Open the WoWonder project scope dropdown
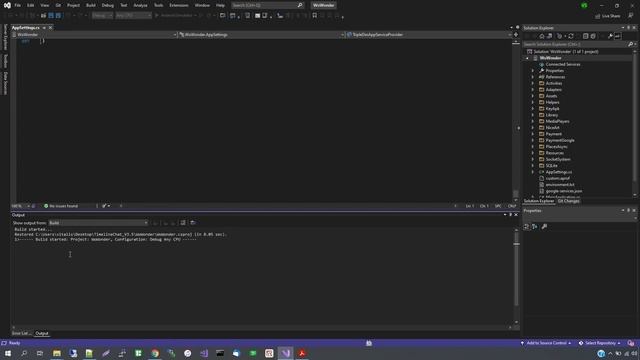640x360 pixels. coord(95,35)
